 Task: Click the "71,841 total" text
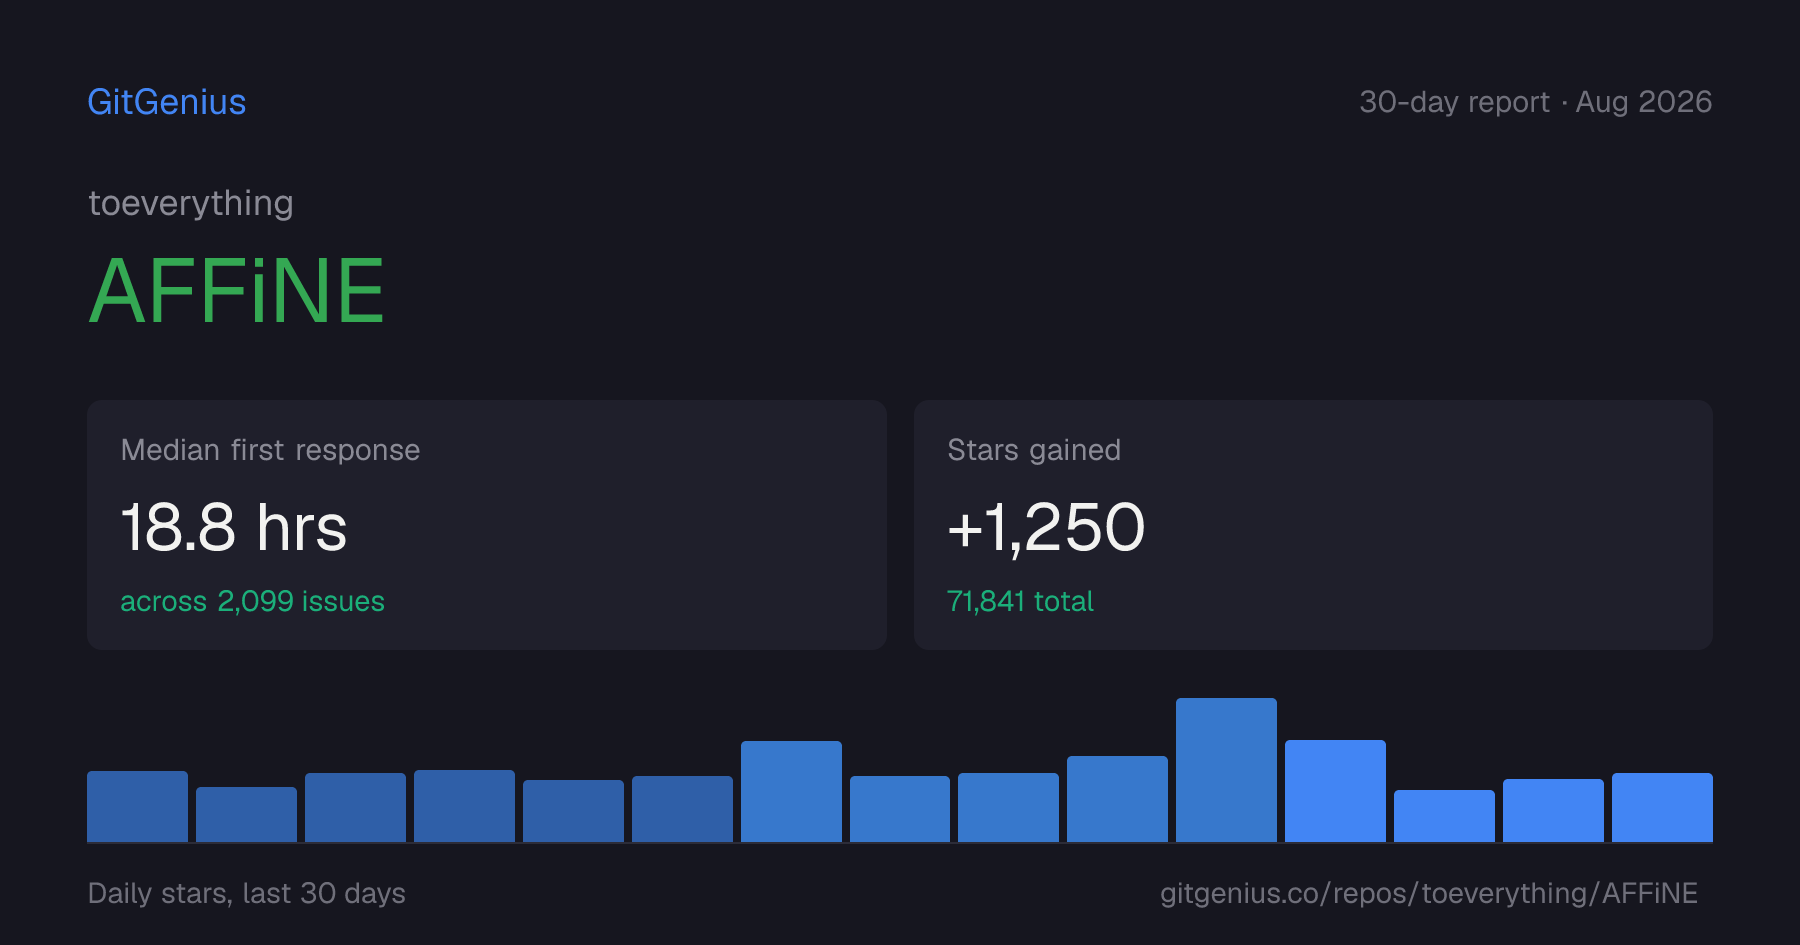click(1020, 601)
